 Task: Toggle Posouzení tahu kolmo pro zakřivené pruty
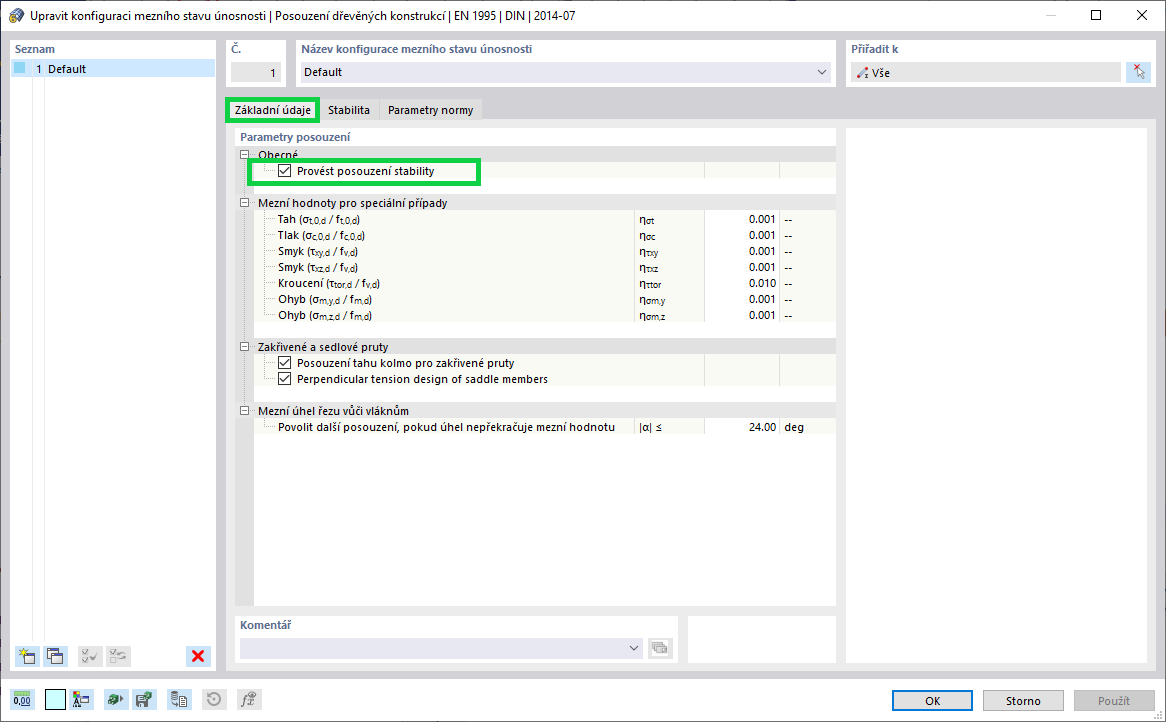pos(284,363)
